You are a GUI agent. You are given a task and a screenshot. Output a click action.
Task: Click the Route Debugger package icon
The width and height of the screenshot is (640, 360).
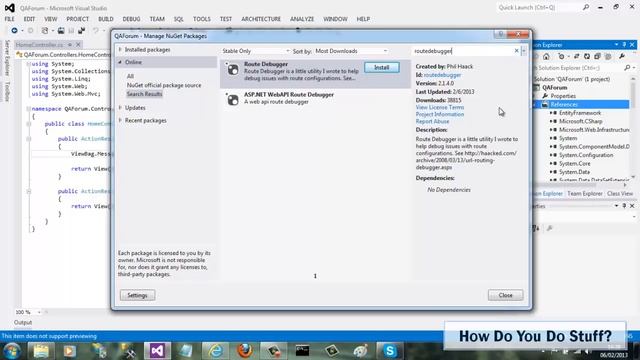coord(233,69)
